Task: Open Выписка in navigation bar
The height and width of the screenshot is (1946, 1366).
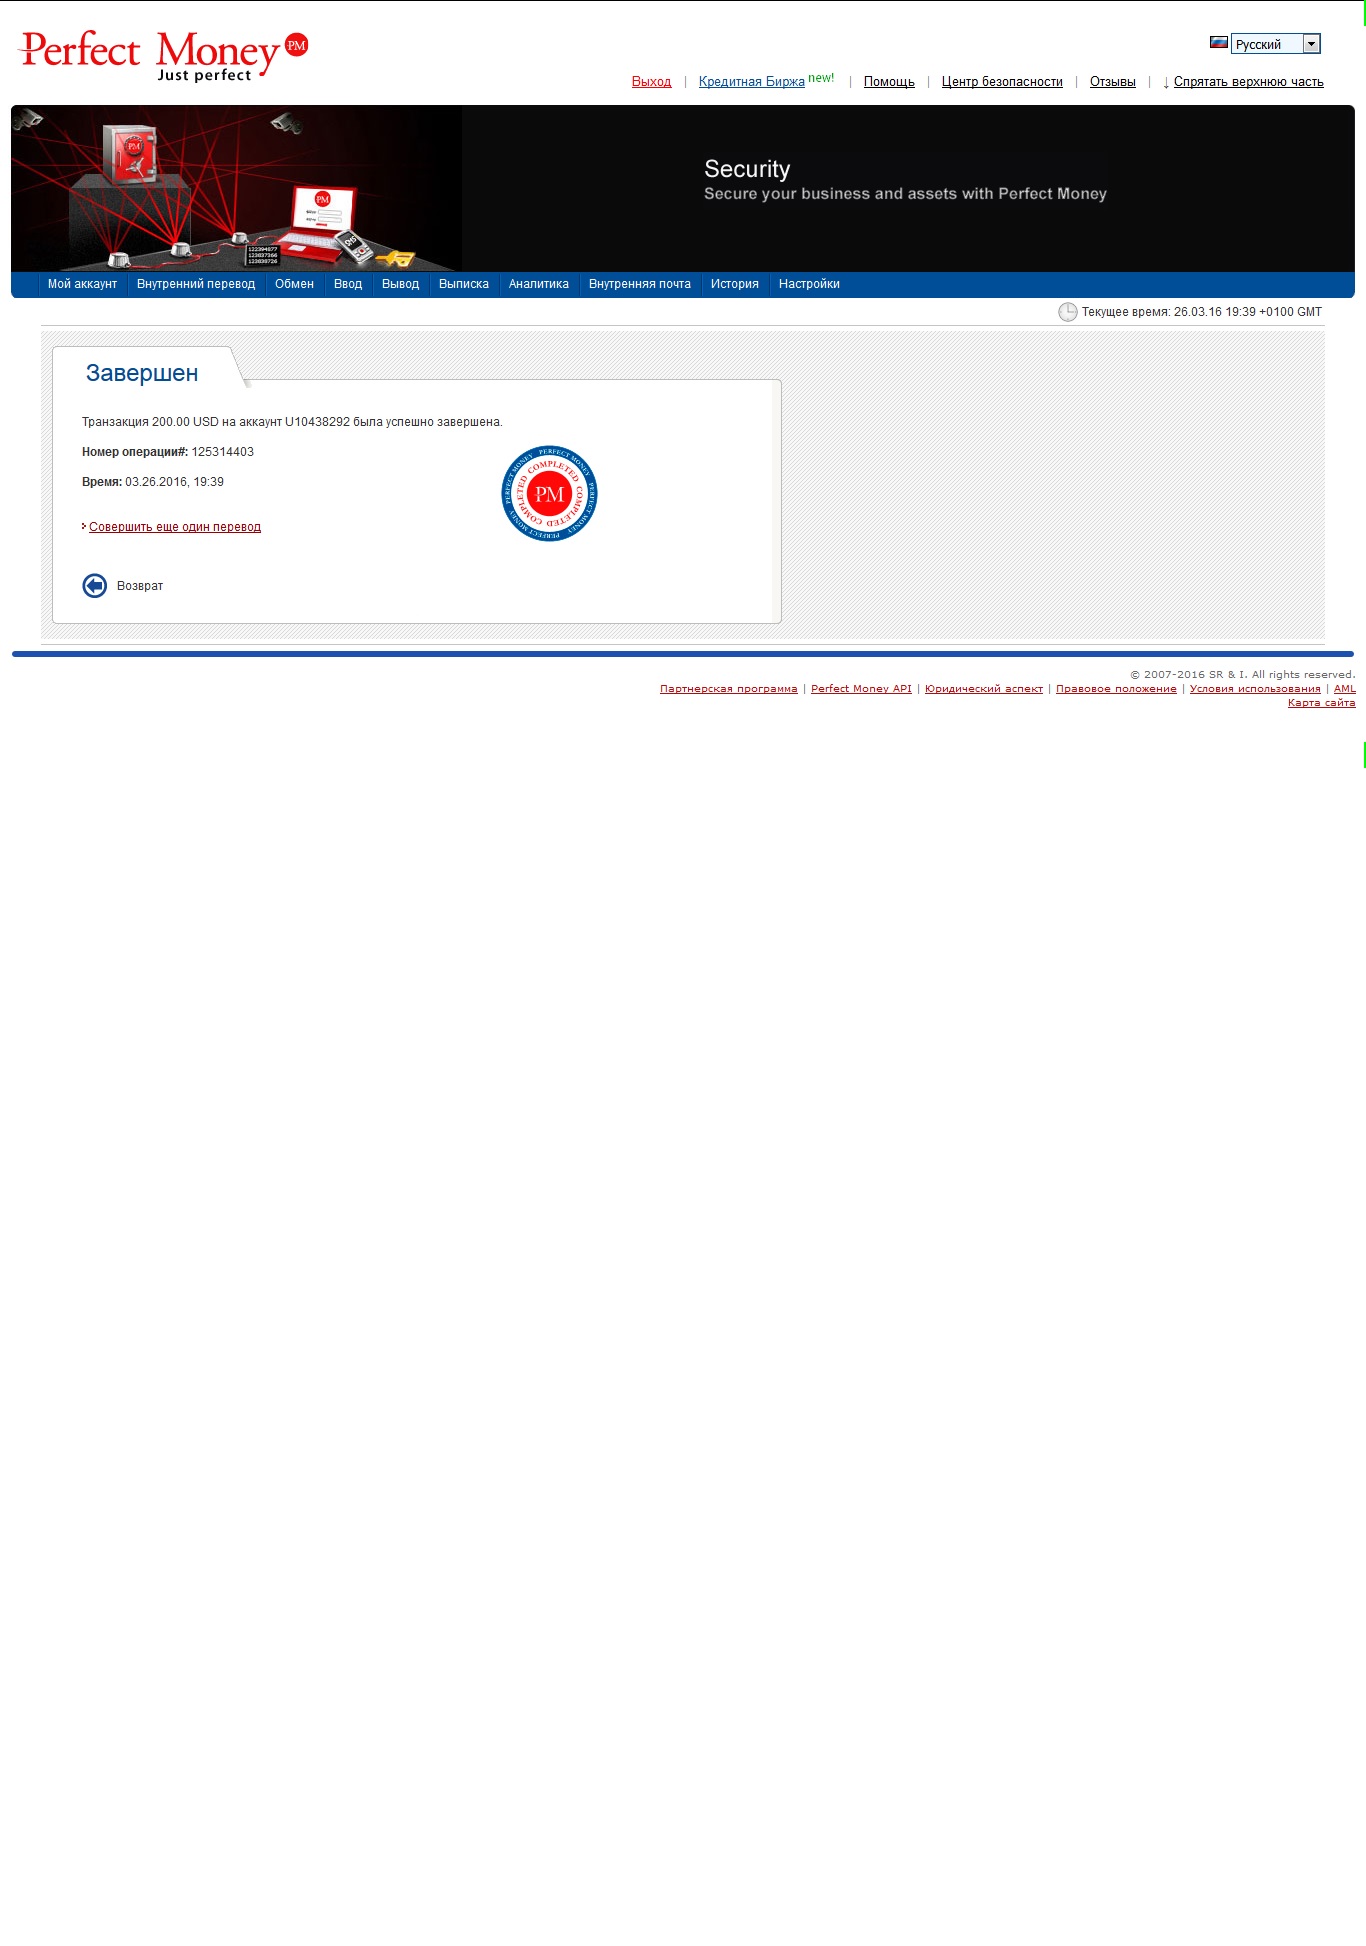Action: coord(464,284)
